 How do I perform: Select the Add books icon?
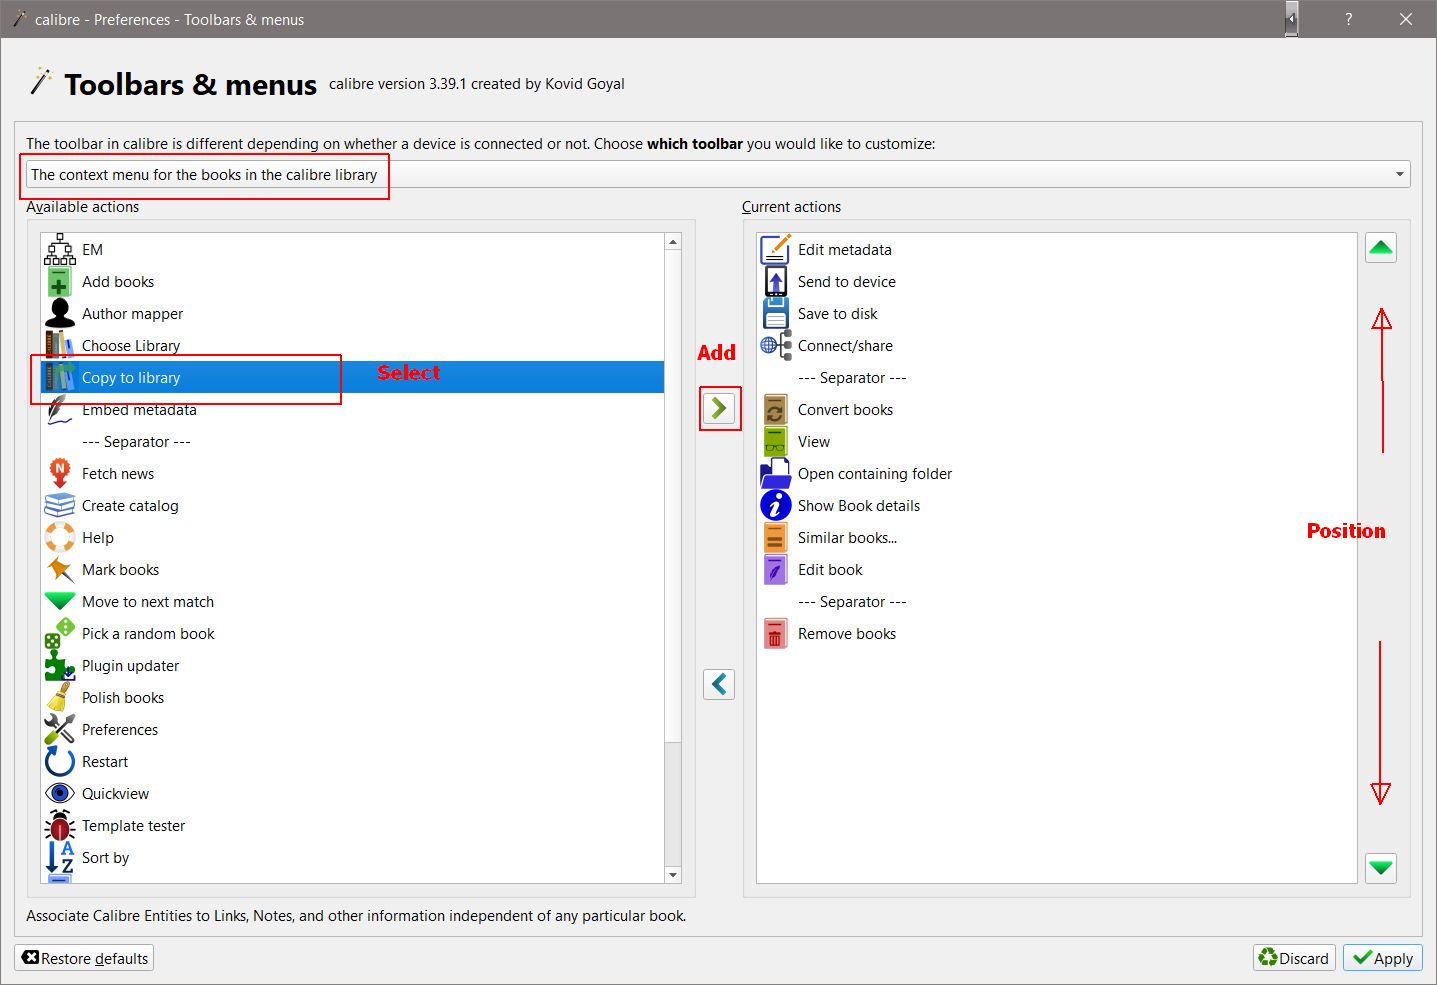[60, 281]
